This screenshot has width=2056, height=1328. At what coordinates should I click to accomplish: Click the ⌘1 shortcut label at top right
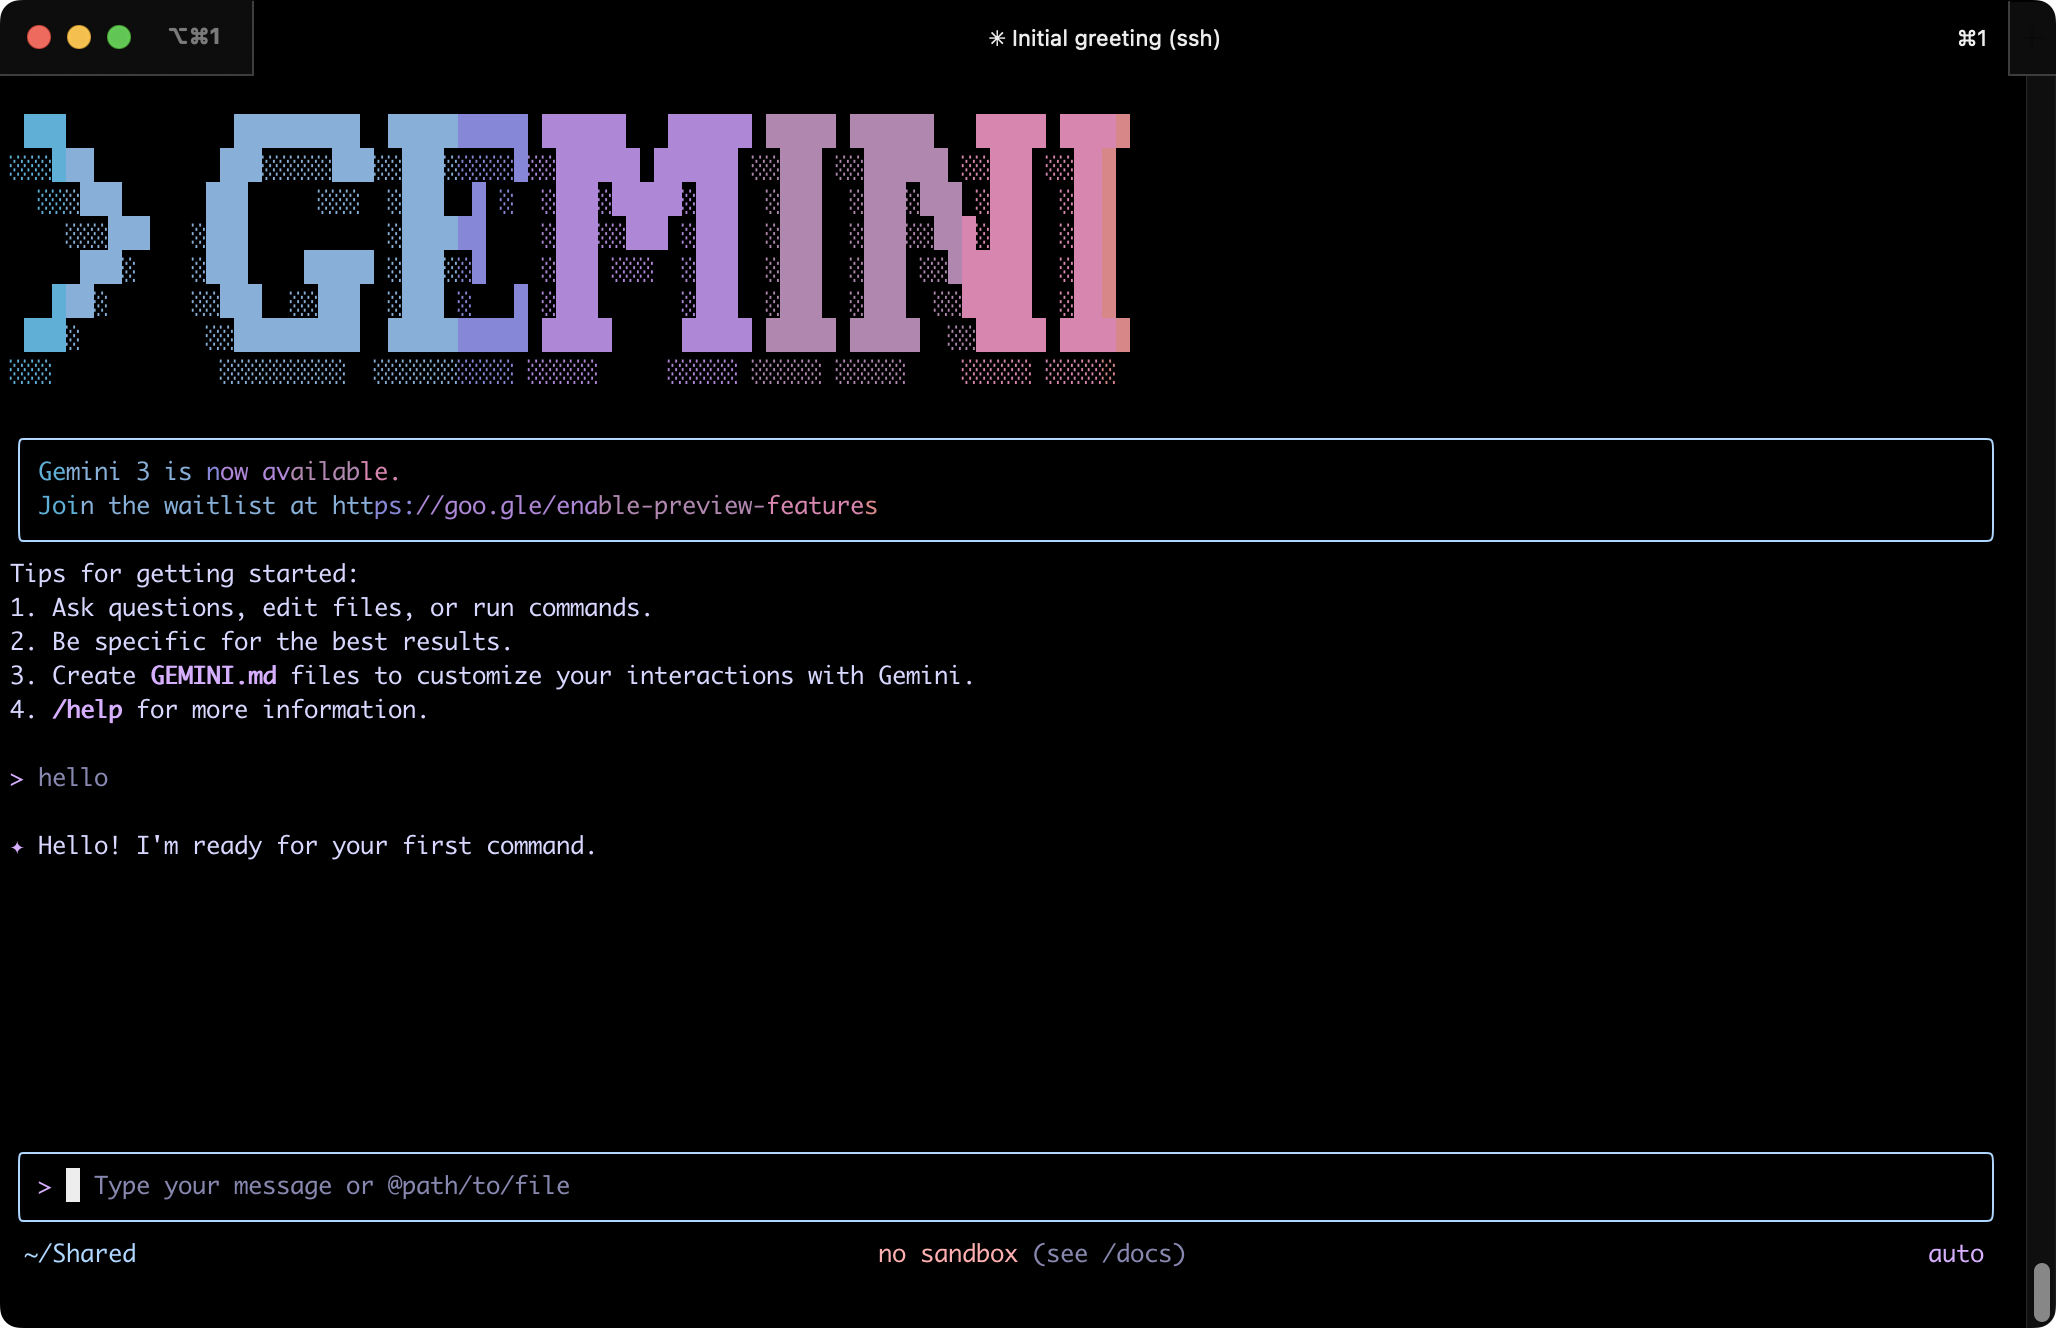pos(1971,38)
